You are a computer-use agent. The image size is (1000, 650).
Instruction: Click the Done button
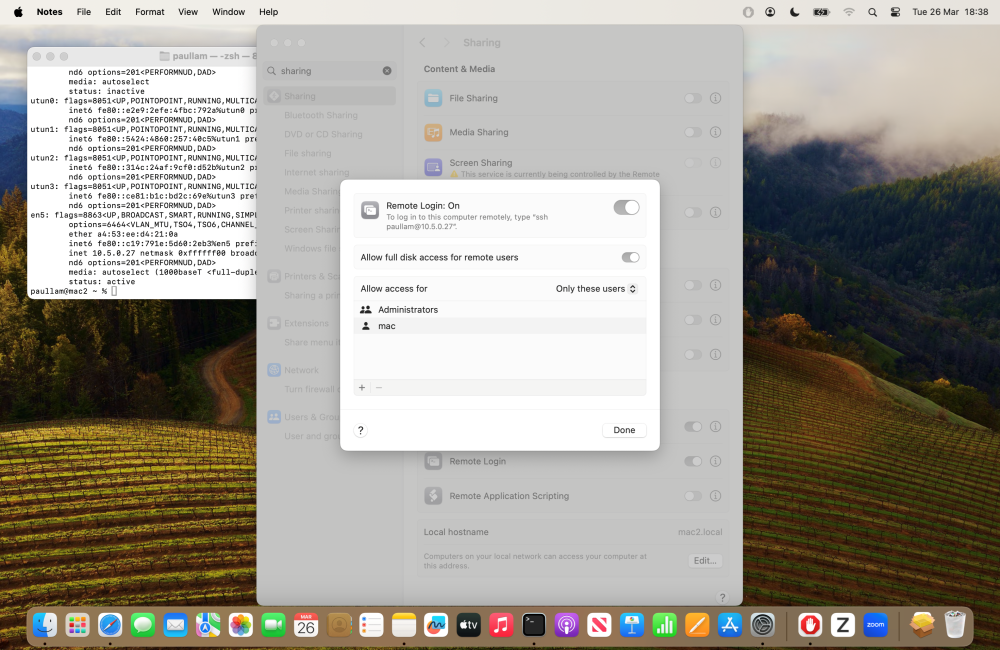pos(623,429)
